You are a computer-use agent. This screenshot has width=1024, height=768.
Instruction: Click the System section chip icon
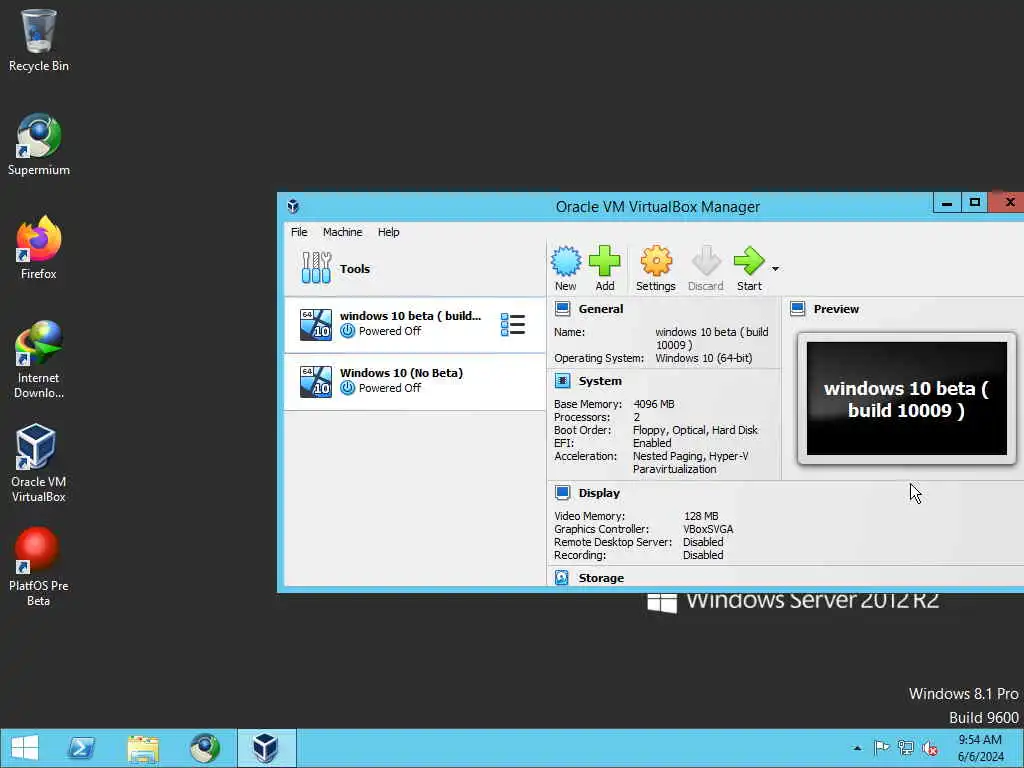[x=562, y=380]
